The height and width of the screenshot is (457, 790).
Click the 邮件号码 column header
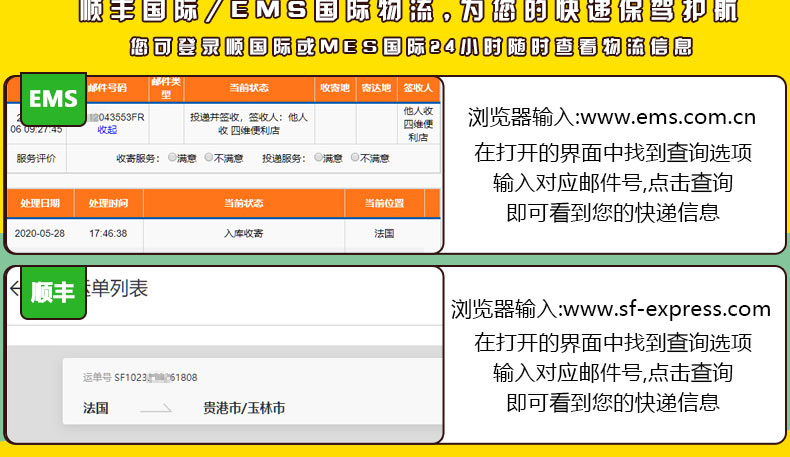pos(107,88)
